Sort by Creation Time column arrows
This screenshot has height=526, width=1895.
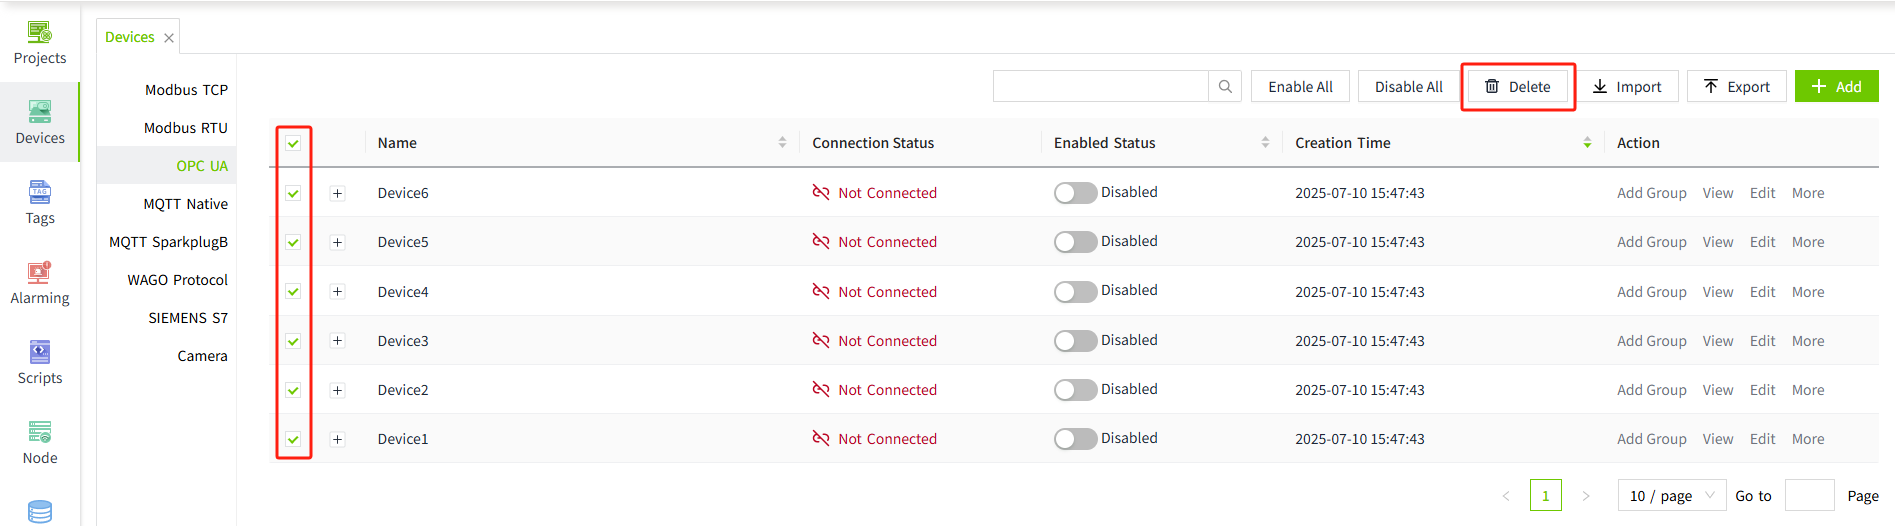click(x=1587, y=143)
